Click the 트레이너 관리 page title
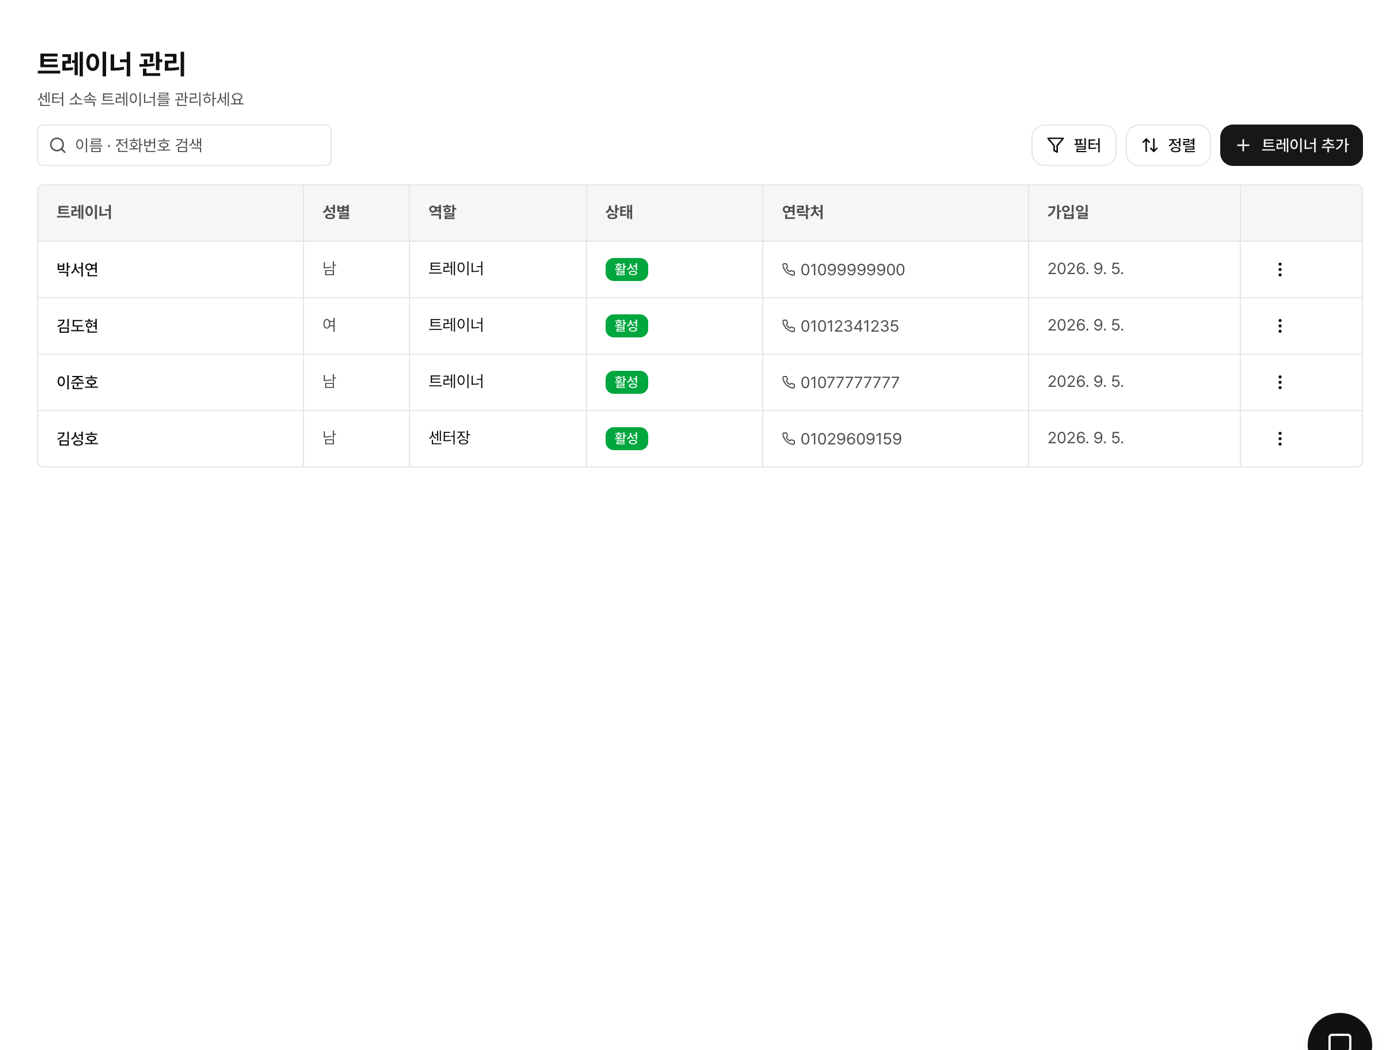Image resolution: width=1400 pixels, height=1050 pixels. (111, 63)
